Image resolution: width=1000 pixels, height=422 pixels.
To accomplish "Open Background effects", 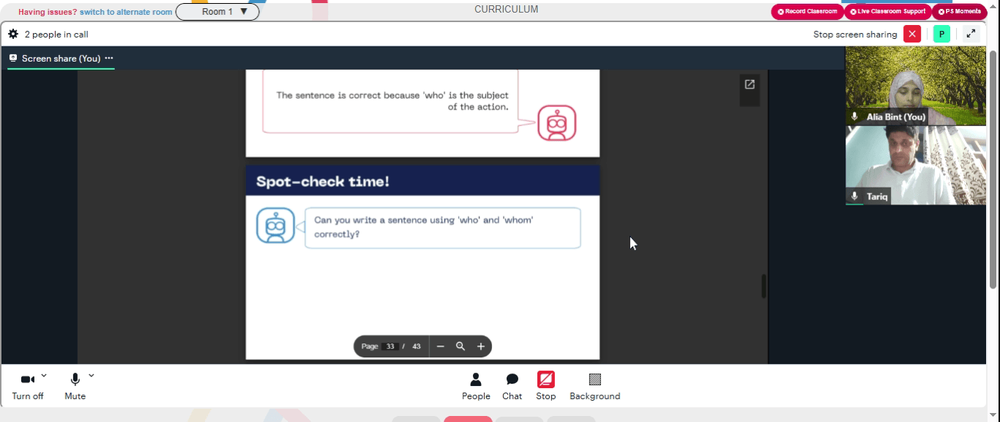I will [x=594, y=386].
